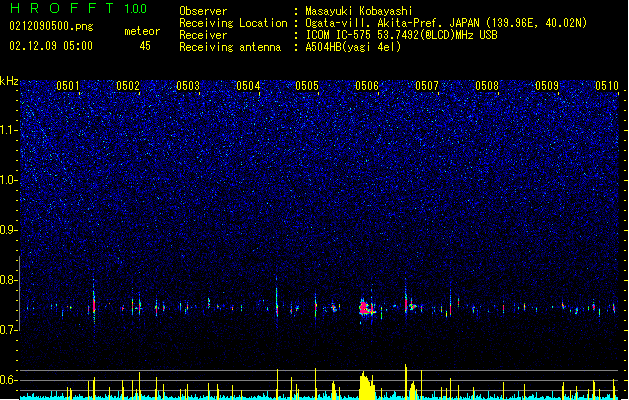Click the 0501 time marker
Viewport: 629px width, 400px height.
pos(68,86)
